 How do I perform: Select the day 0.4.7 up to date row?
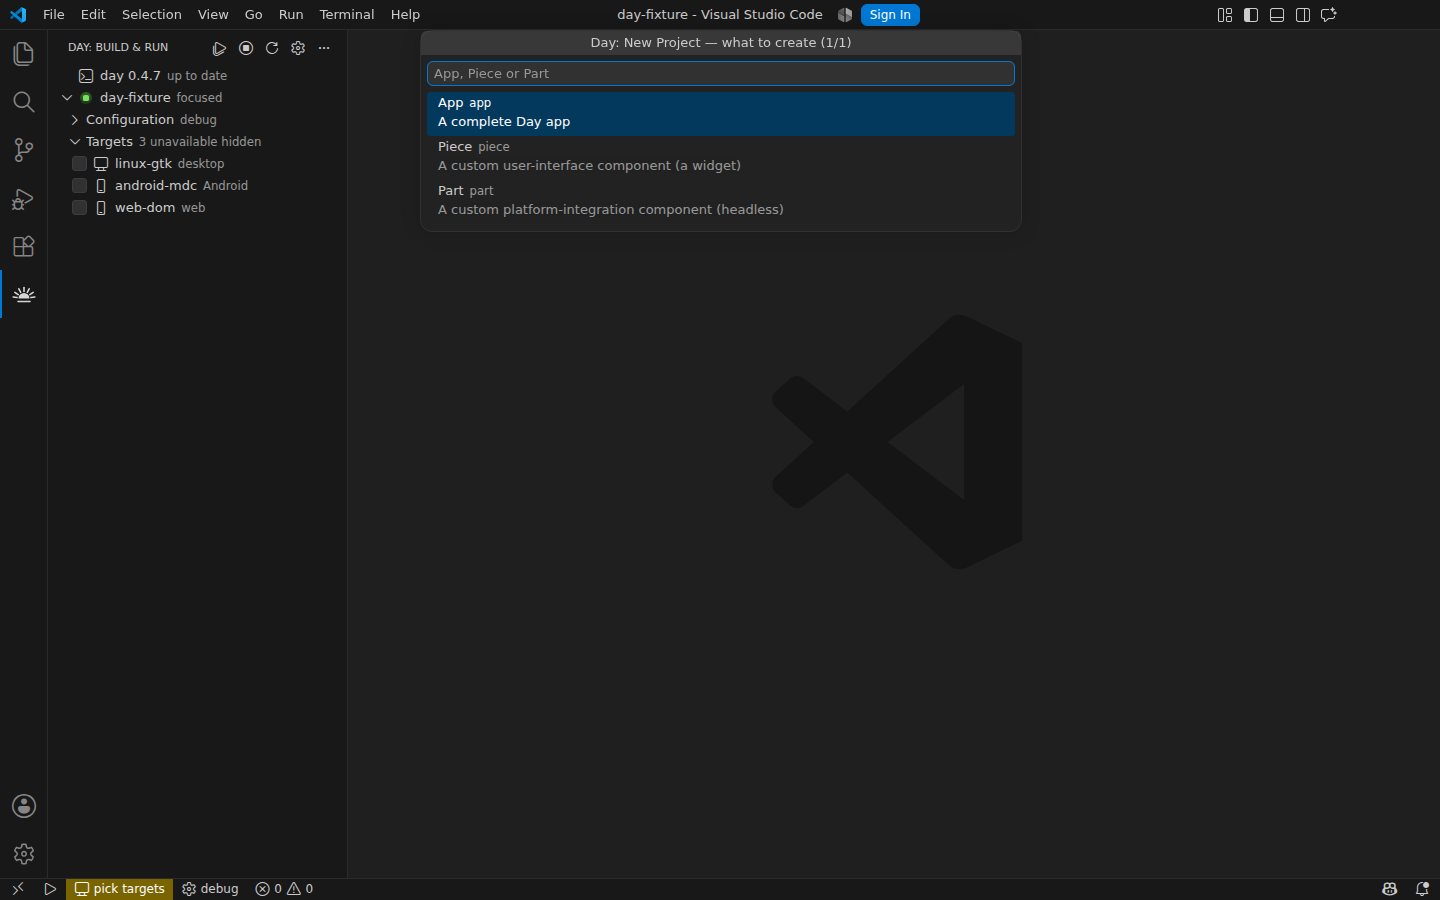[198, 76]
